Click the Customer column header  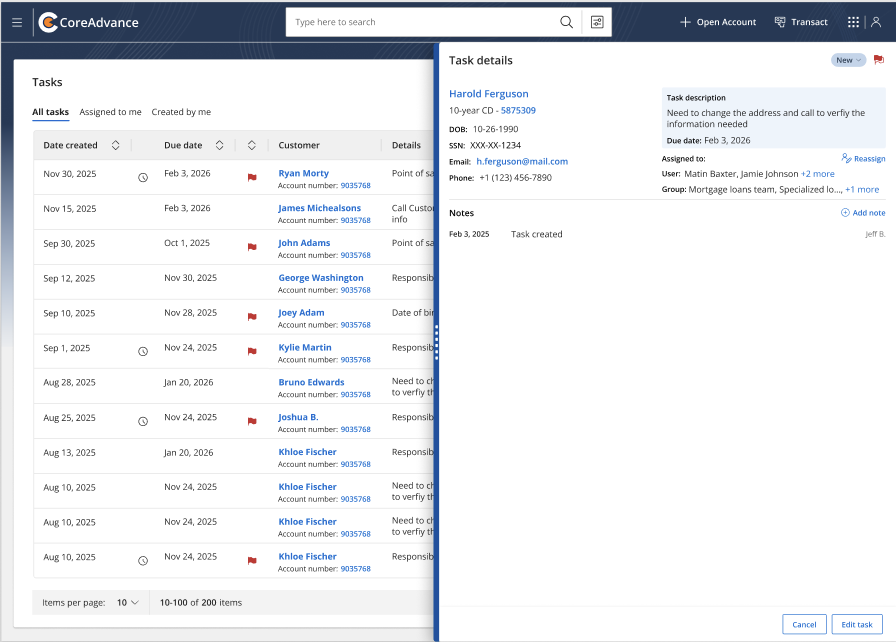[299, 145]
